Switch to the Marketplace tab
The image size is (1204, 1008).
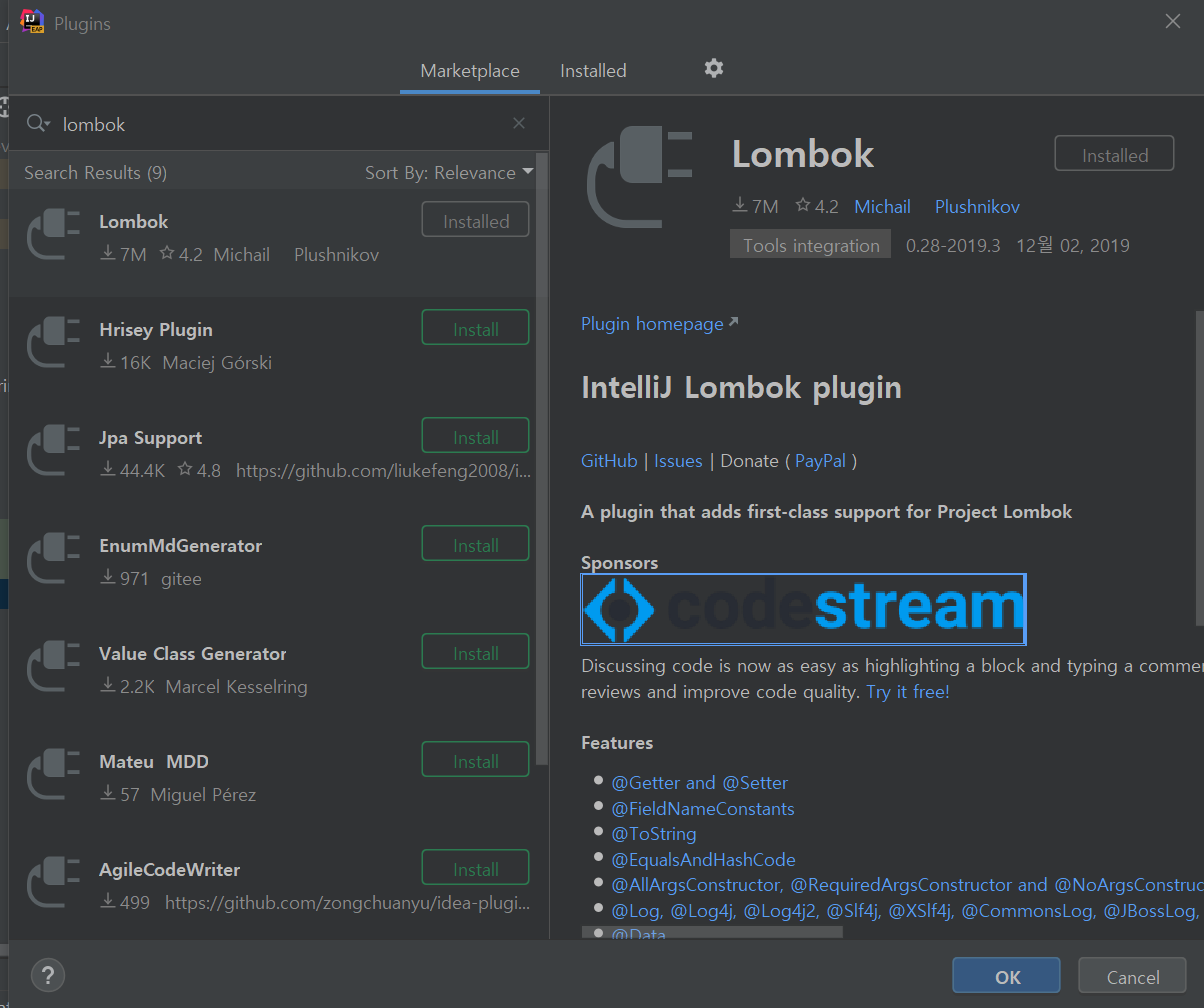[470, 71]
